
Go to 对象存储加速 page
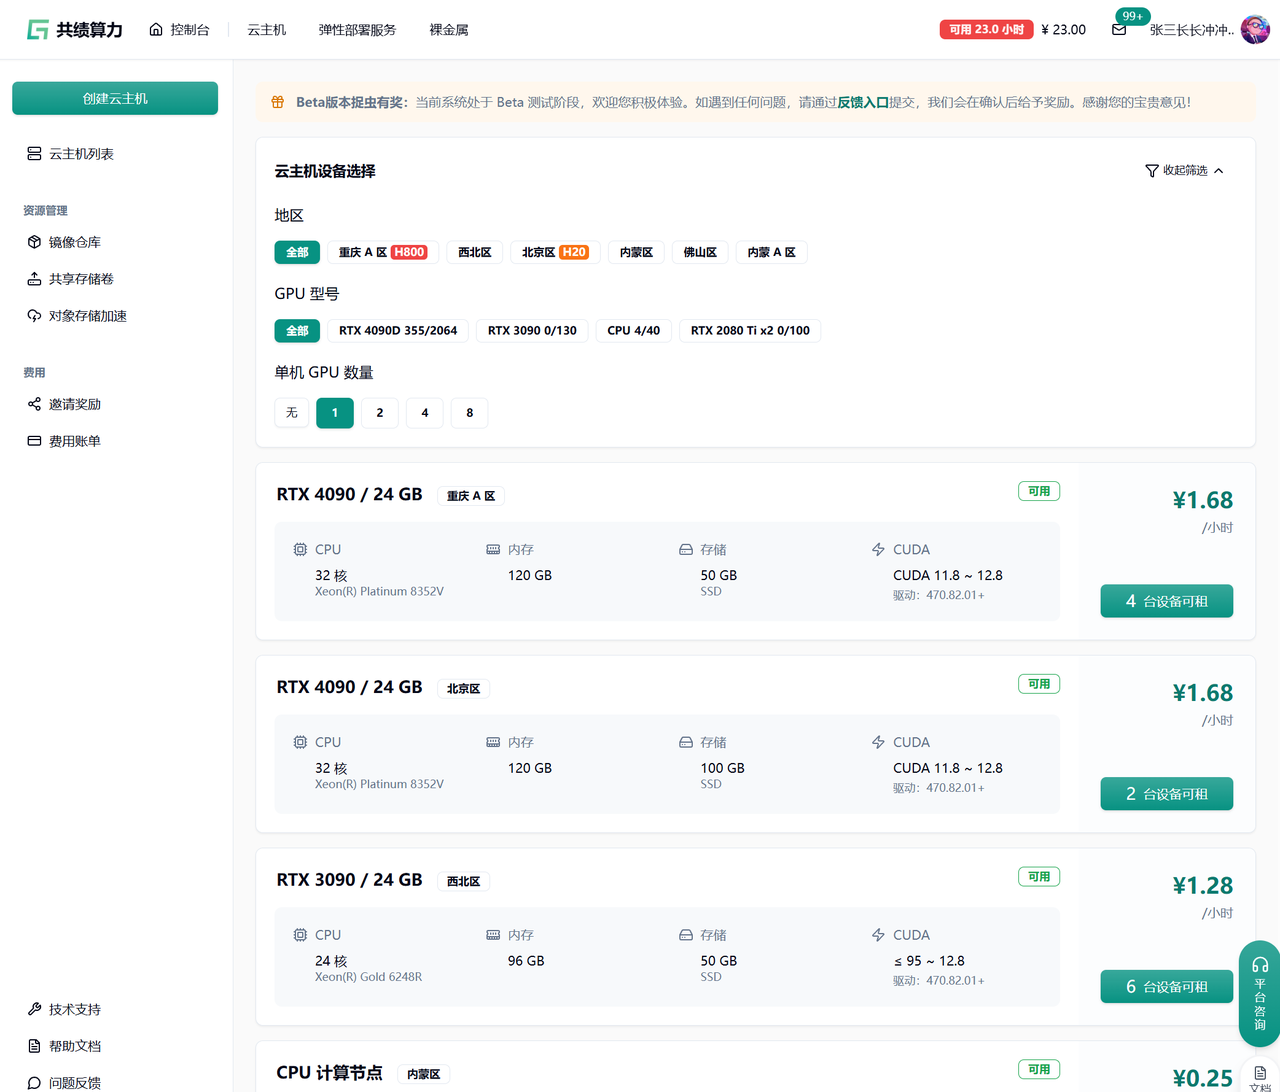click(87, 316)
